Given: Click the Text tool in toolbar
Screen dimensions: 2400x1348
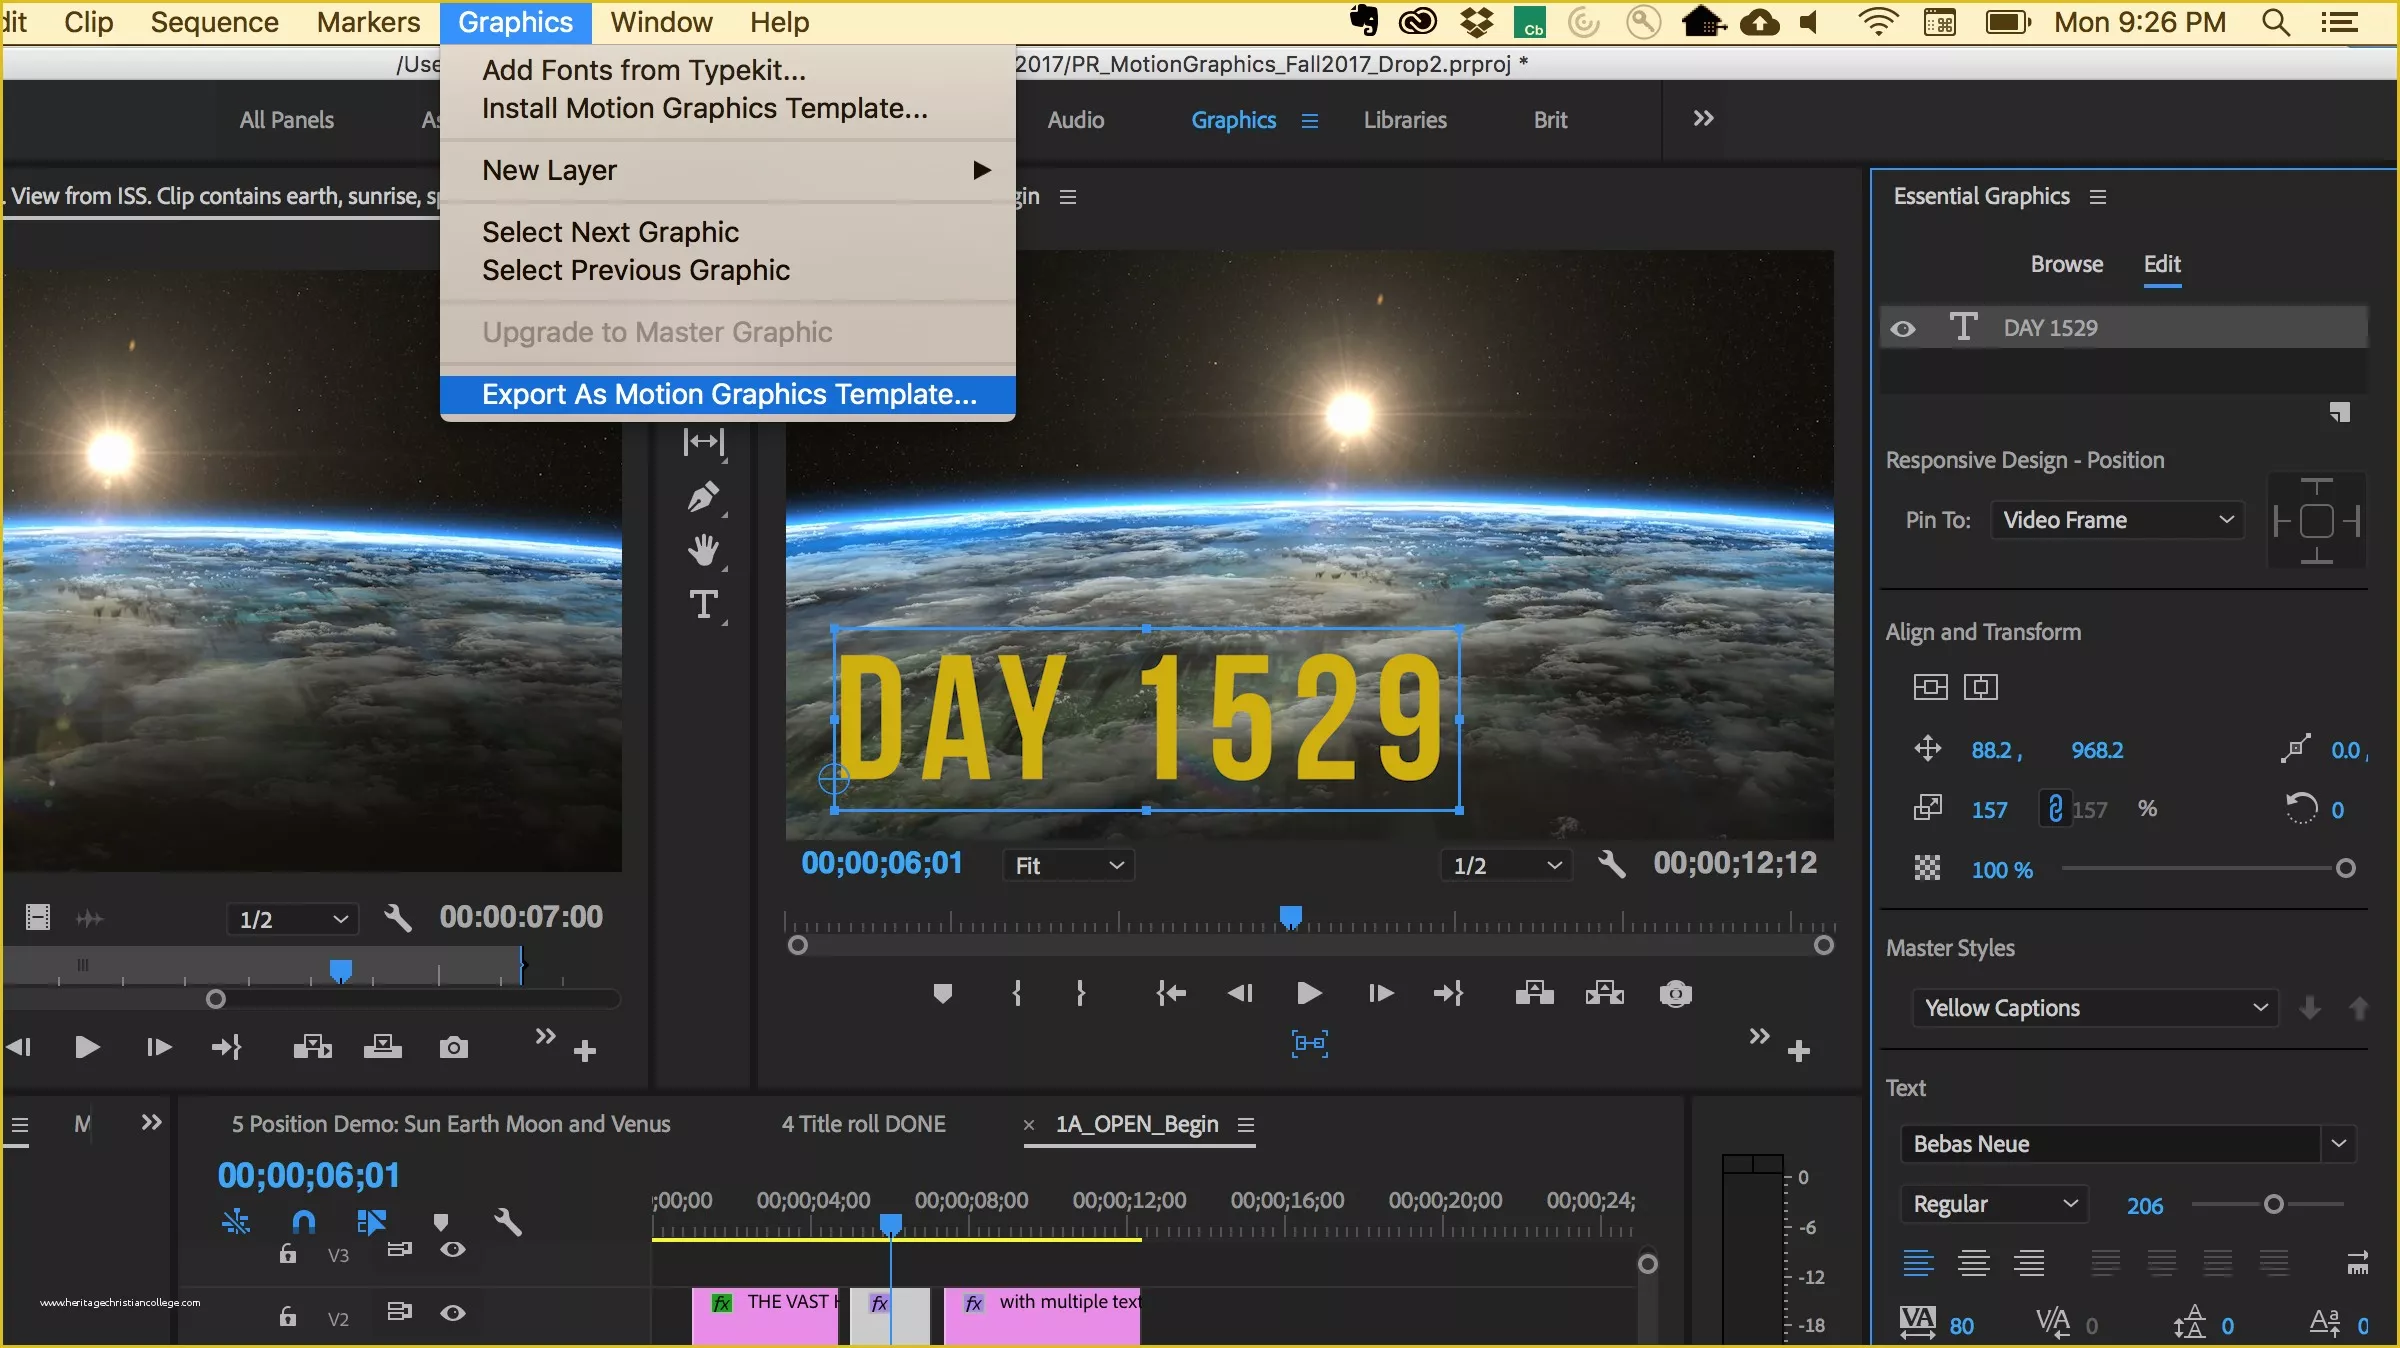Looking at the screenshot, I should [705, 605].
